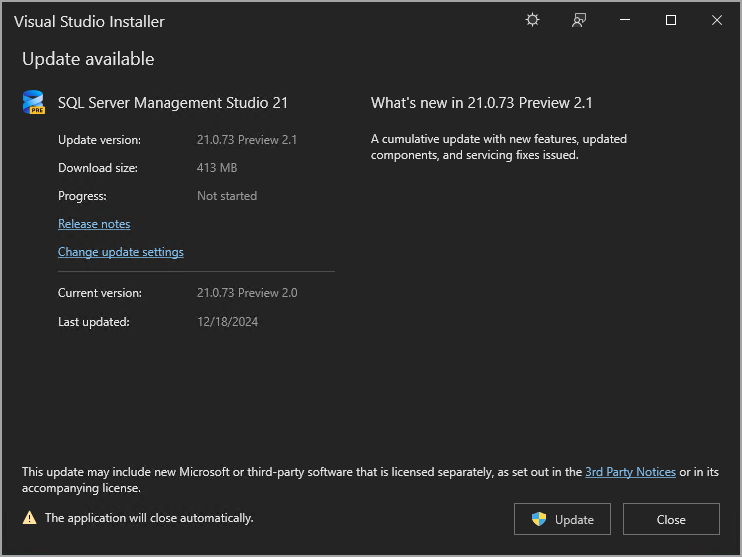This screenshot has width=742, height=557.
Task: Click the SQL Server Management Studio product icon
Action: [34, 103]
